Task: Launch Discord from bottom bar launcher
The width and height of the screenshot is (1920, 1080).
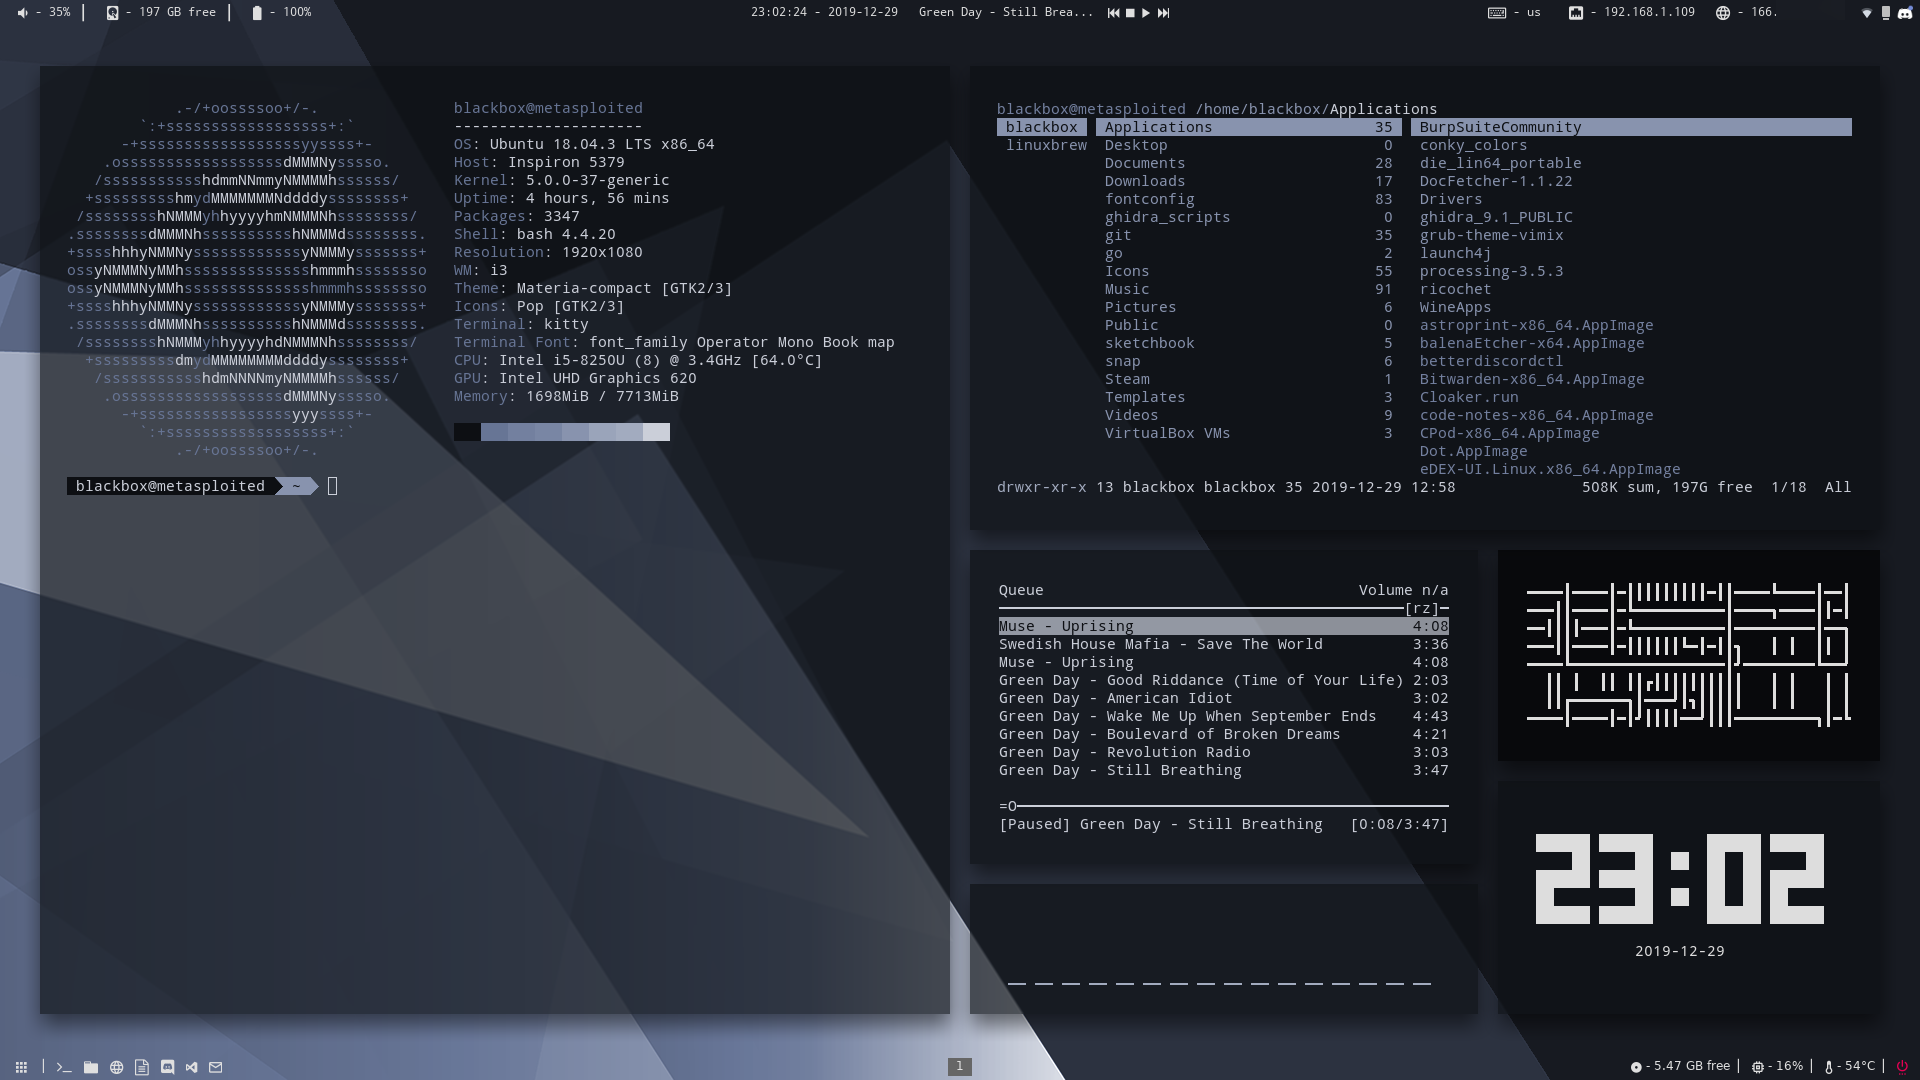Action: (x=167, y=1067)
